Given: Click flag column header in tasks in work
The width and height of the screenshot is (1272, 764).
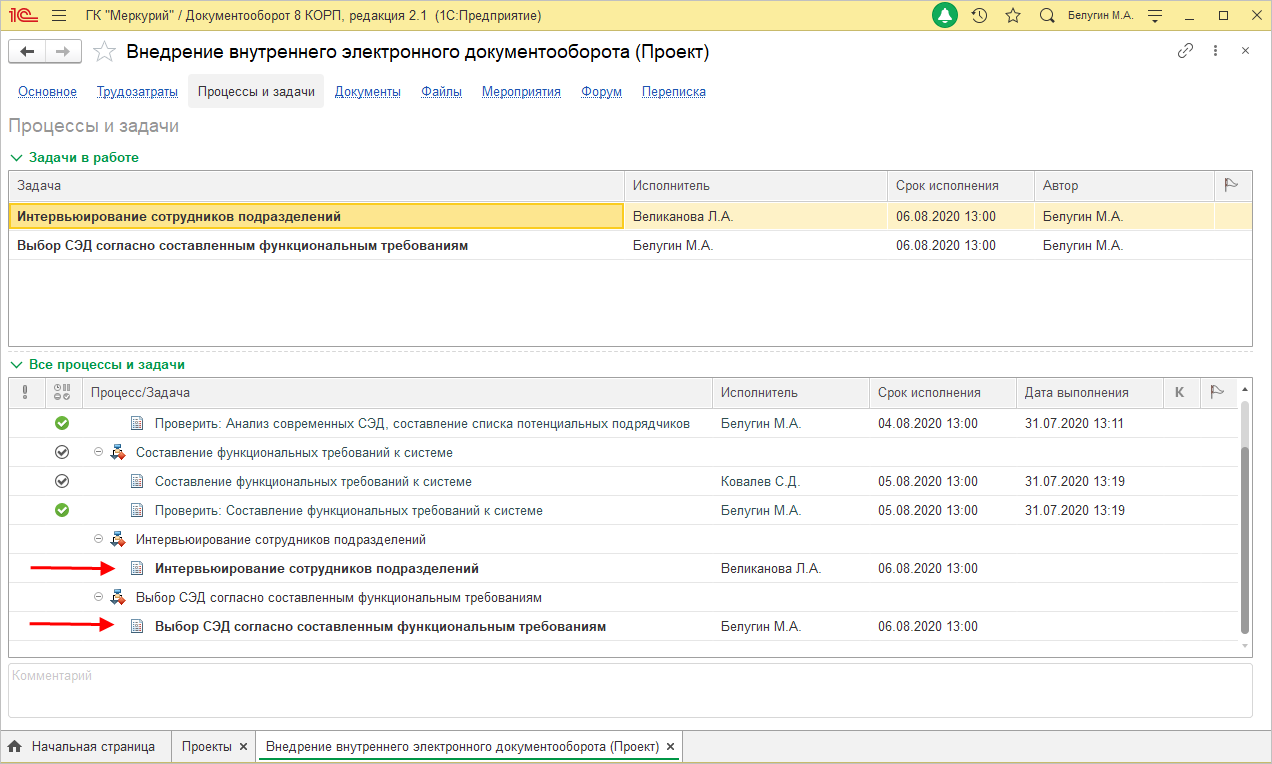Looking at the screenshot, I should (1232, 185).
